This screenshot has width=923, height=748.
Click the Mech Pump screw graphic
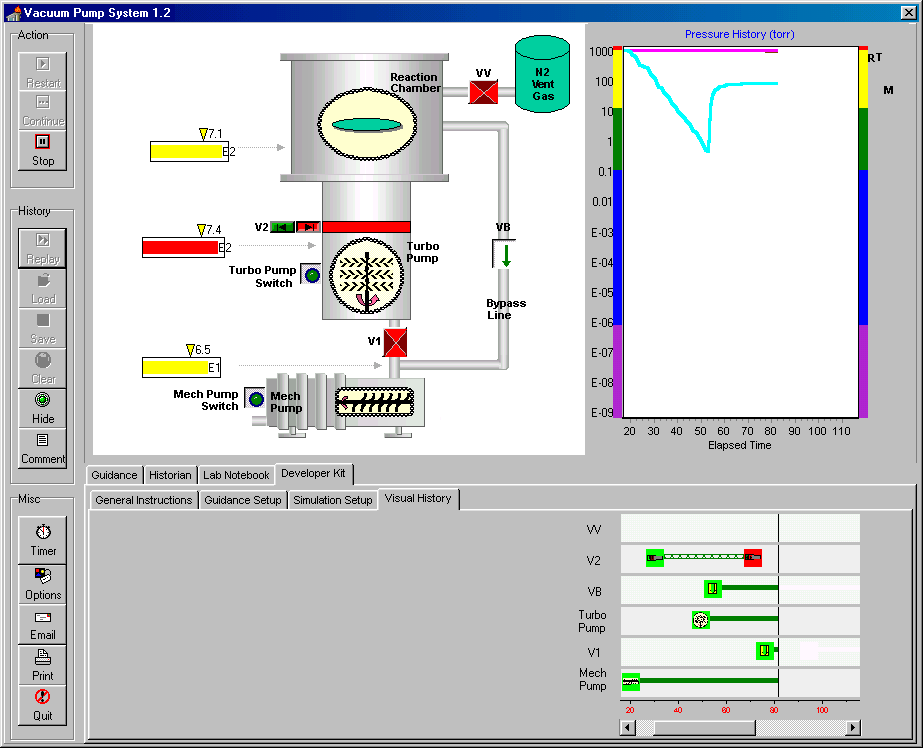[375, 402]
